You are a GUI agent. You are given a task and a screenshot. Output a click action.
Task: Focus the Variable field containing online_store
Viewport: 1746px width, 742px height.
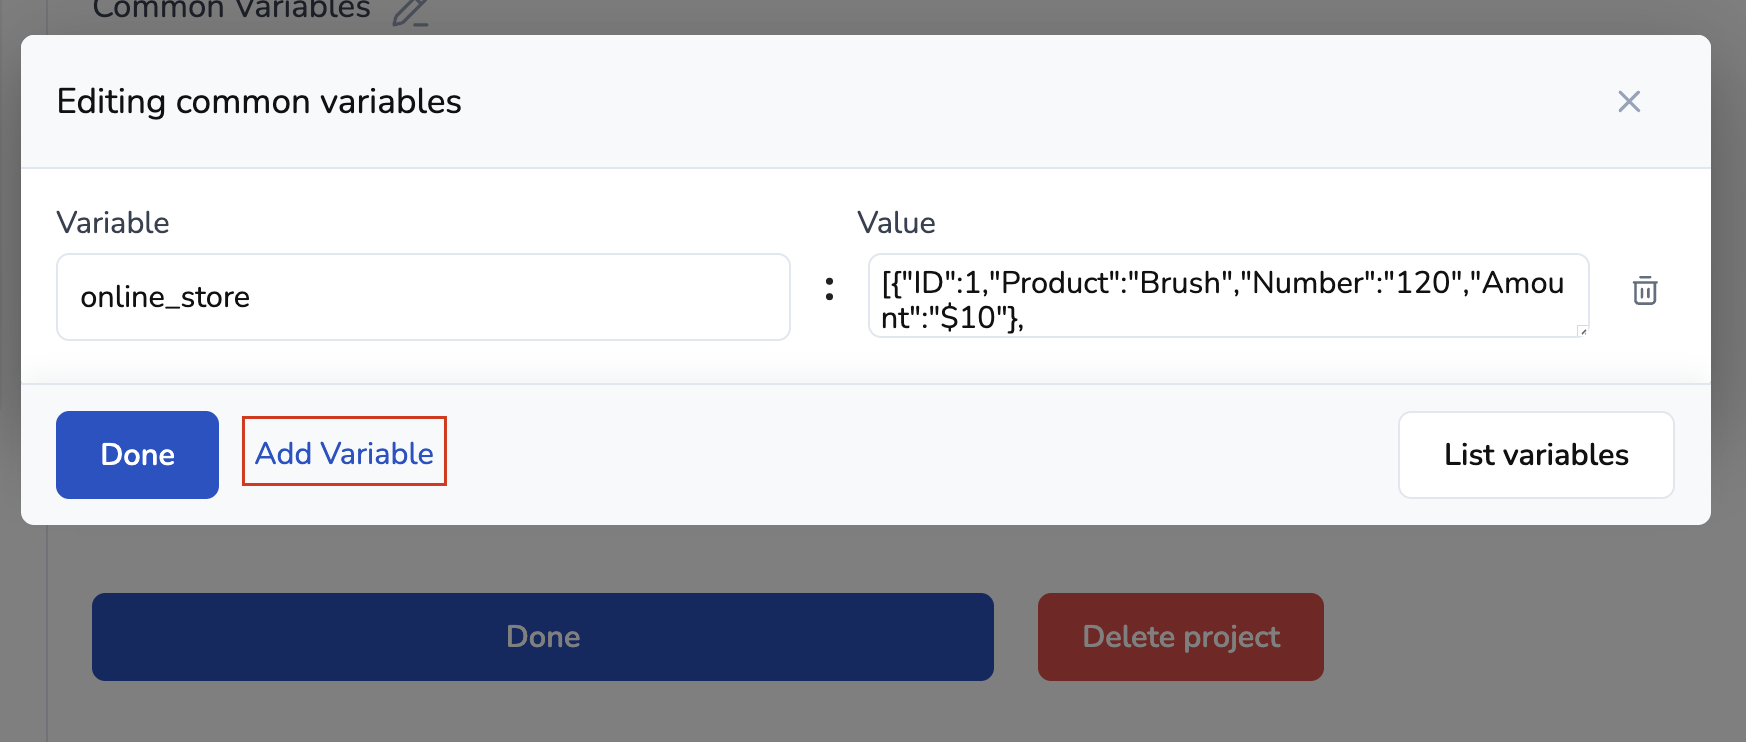point(423,297)
